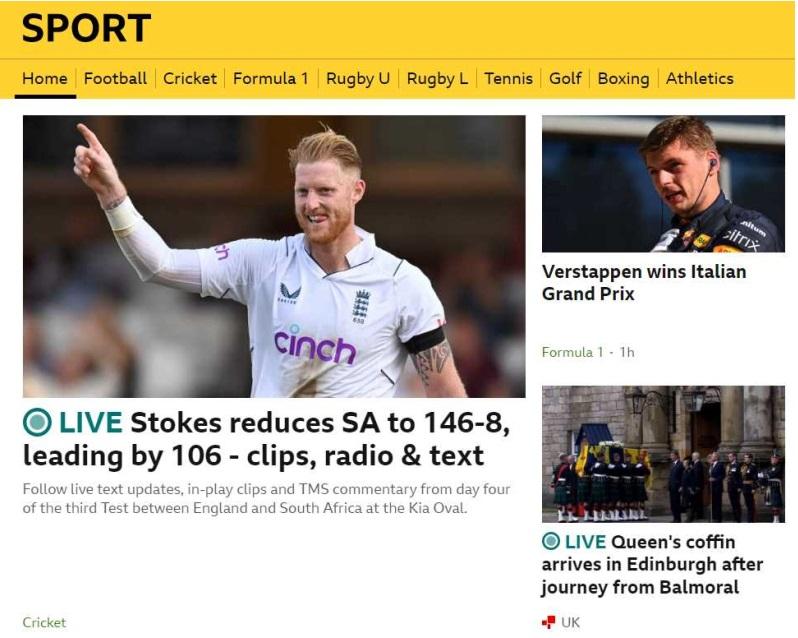The image size is (798, 638).
Task: Switch to Rugby U section
Action: tap(358, 78)
